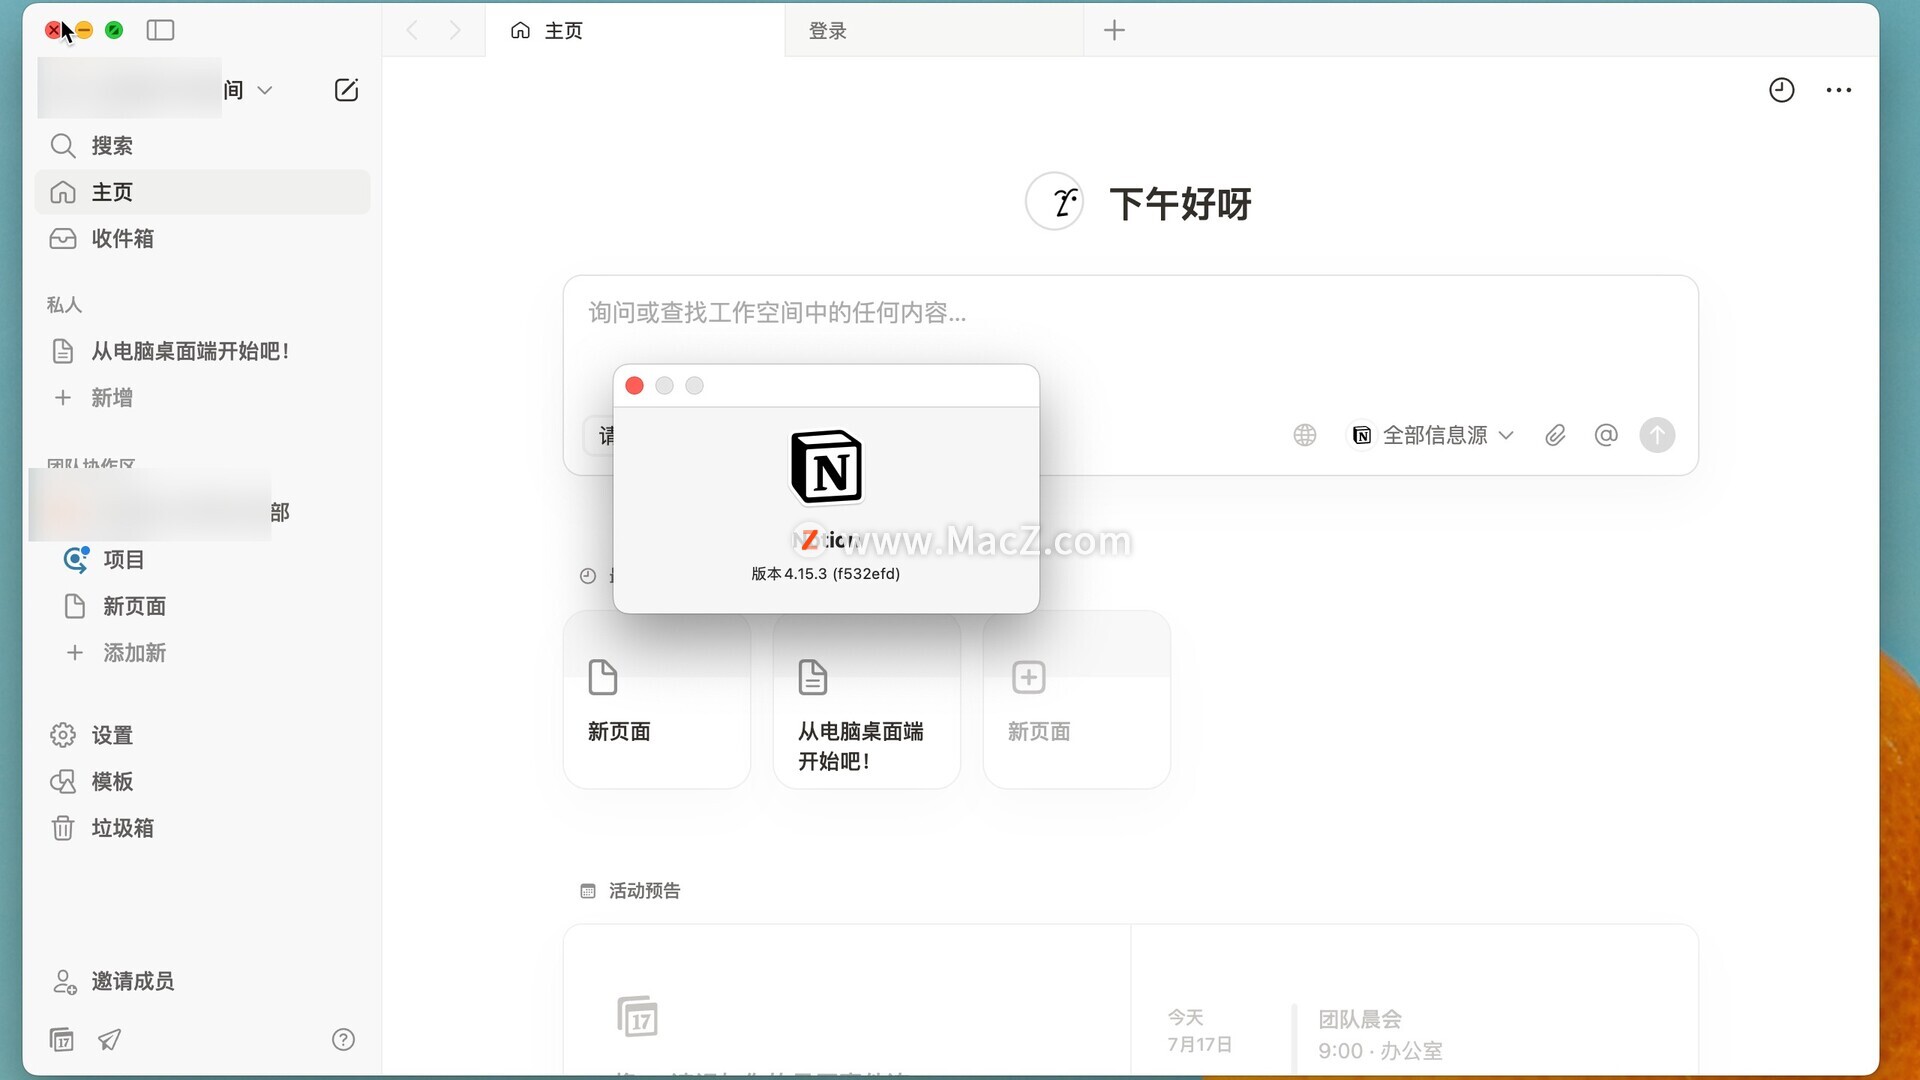Open the 从电脑桌面端开始吧! recent card
1920x1080 pixels.
coord(867,700)
